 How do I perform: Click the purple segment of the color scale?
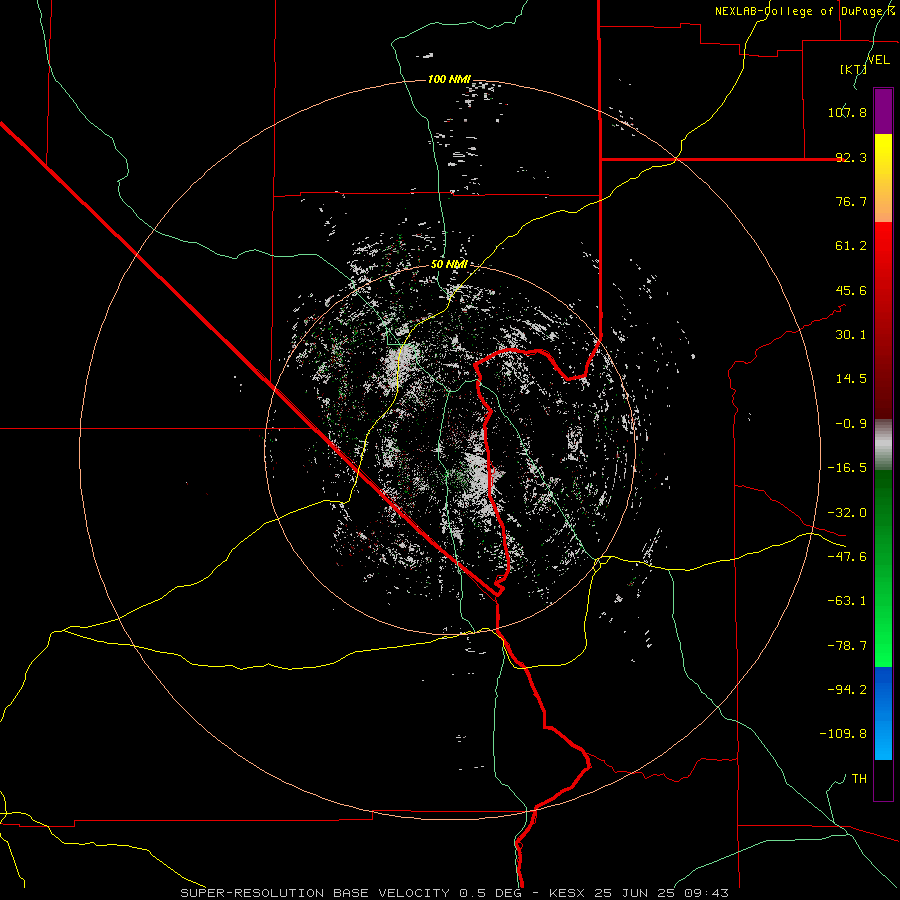(883, 111)
